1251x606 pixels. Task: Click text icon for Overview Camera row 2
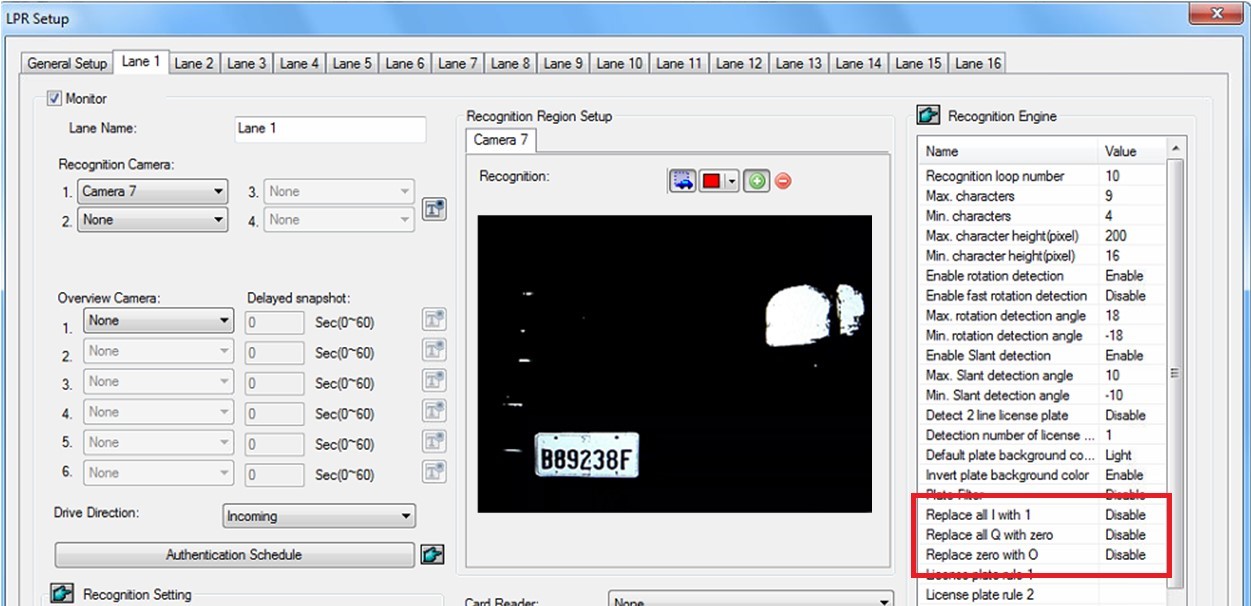point(433,351)
